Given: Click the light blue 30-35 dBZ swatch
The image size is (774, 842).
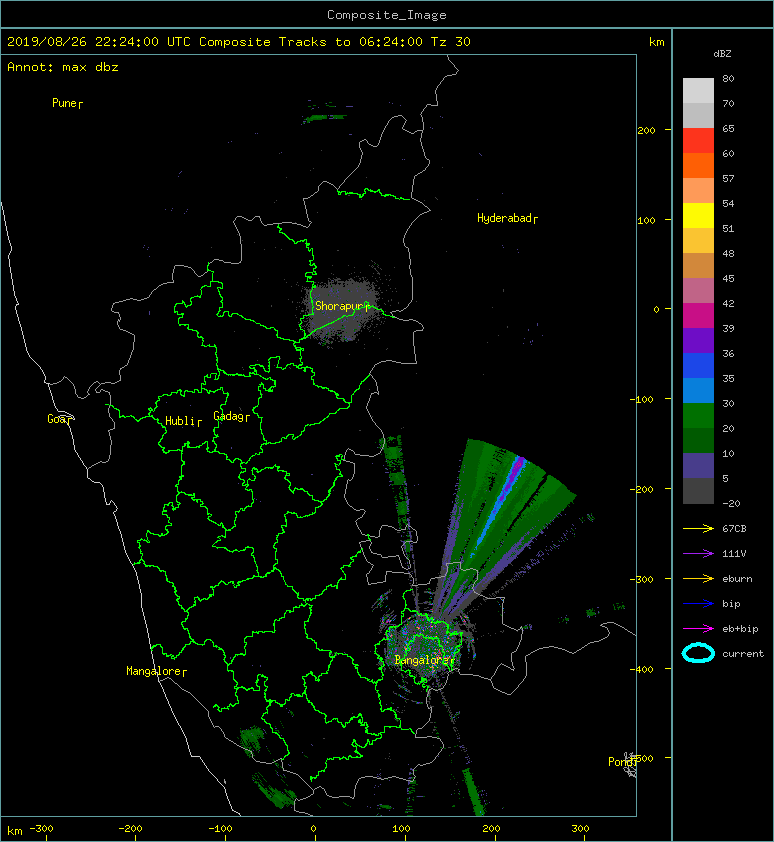Looking at the screenshot, I should pyautogui.click(x=698, y=391).
